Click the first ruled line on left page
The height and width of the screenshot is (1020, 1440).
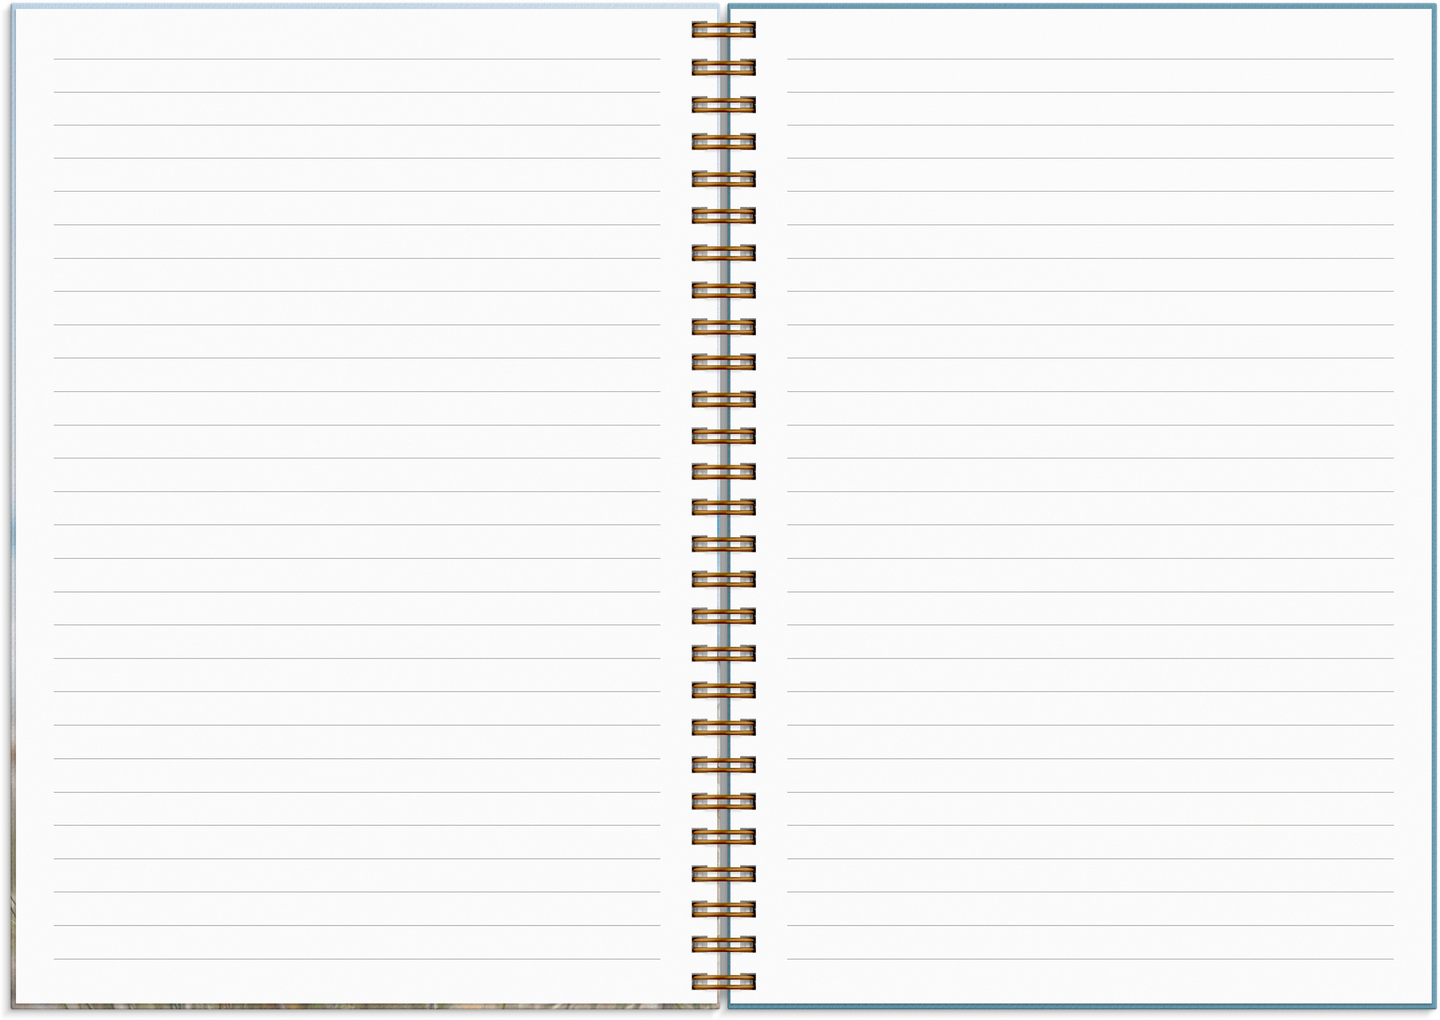point(356,59)
